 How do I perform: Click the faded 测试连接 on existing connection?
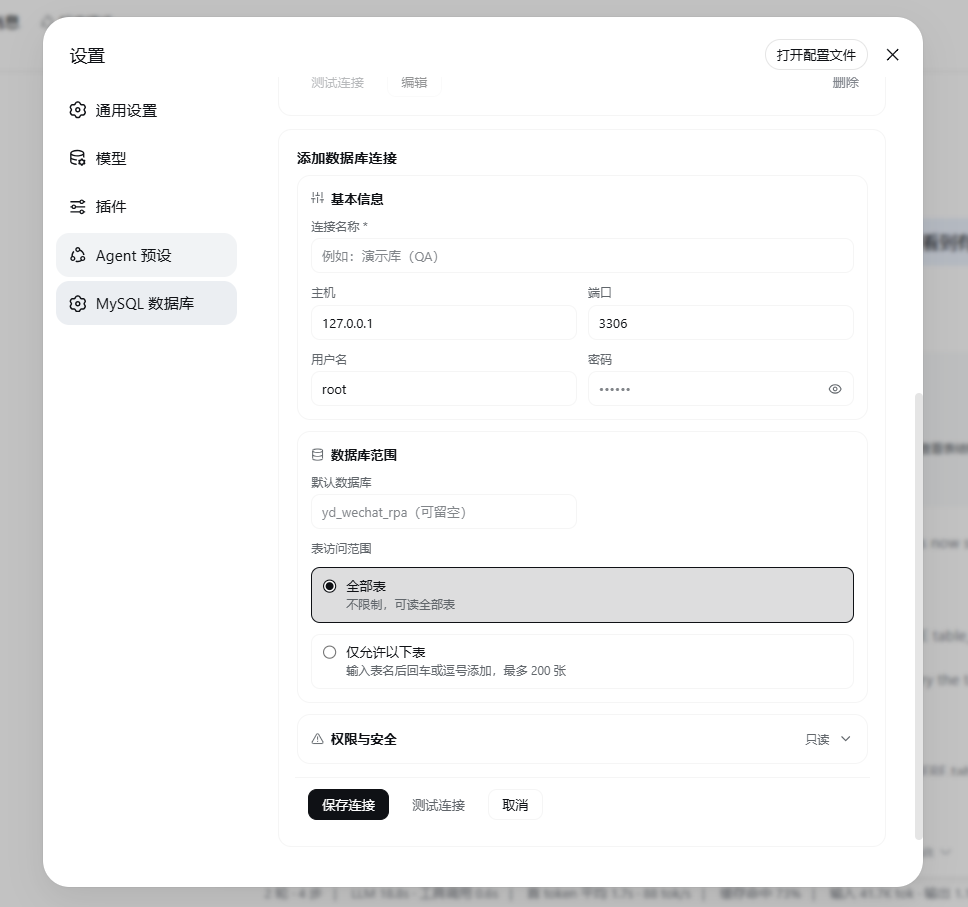[x=338, y=82]
